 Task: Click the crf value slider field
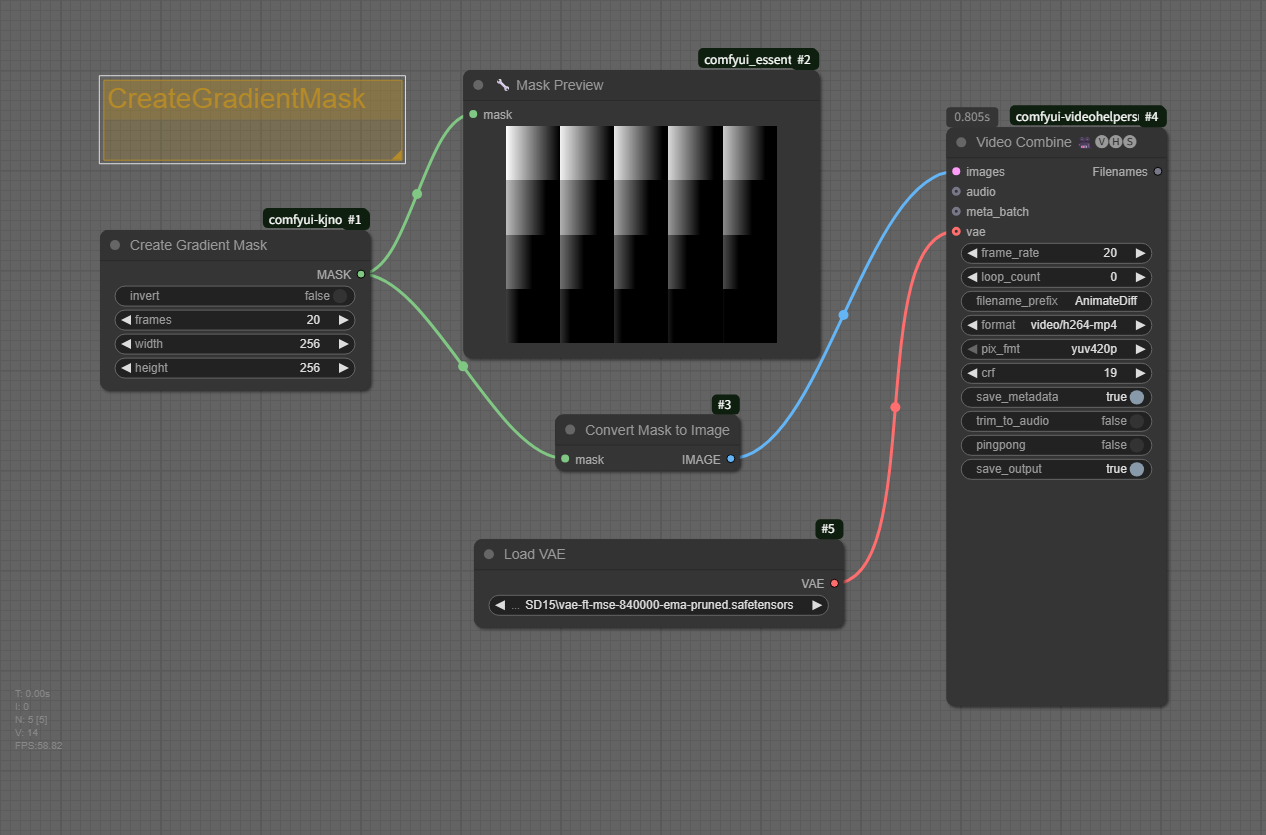(1056, 373)
